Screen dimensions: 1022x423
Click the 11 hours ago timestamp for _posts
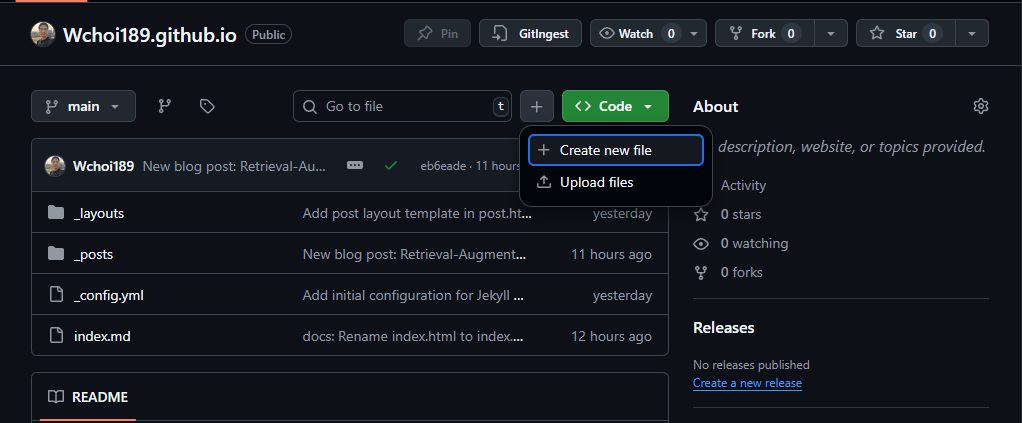(x=611, y=254)
